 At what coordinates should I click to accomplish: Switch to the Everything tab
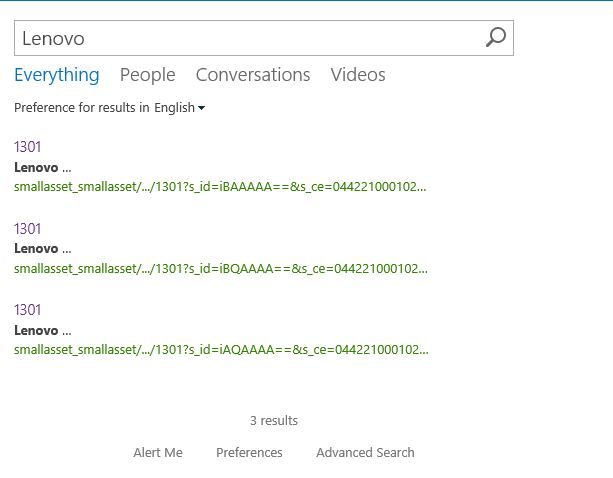(x=57, y=75)
